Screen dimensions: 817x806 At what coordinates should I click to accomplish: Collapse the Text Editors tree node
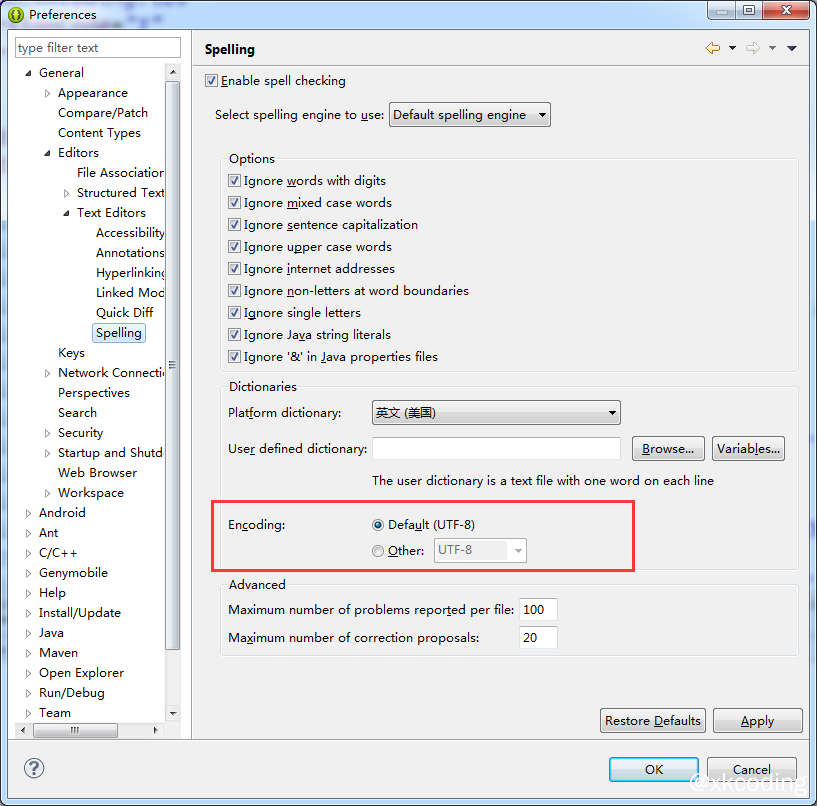67,213
